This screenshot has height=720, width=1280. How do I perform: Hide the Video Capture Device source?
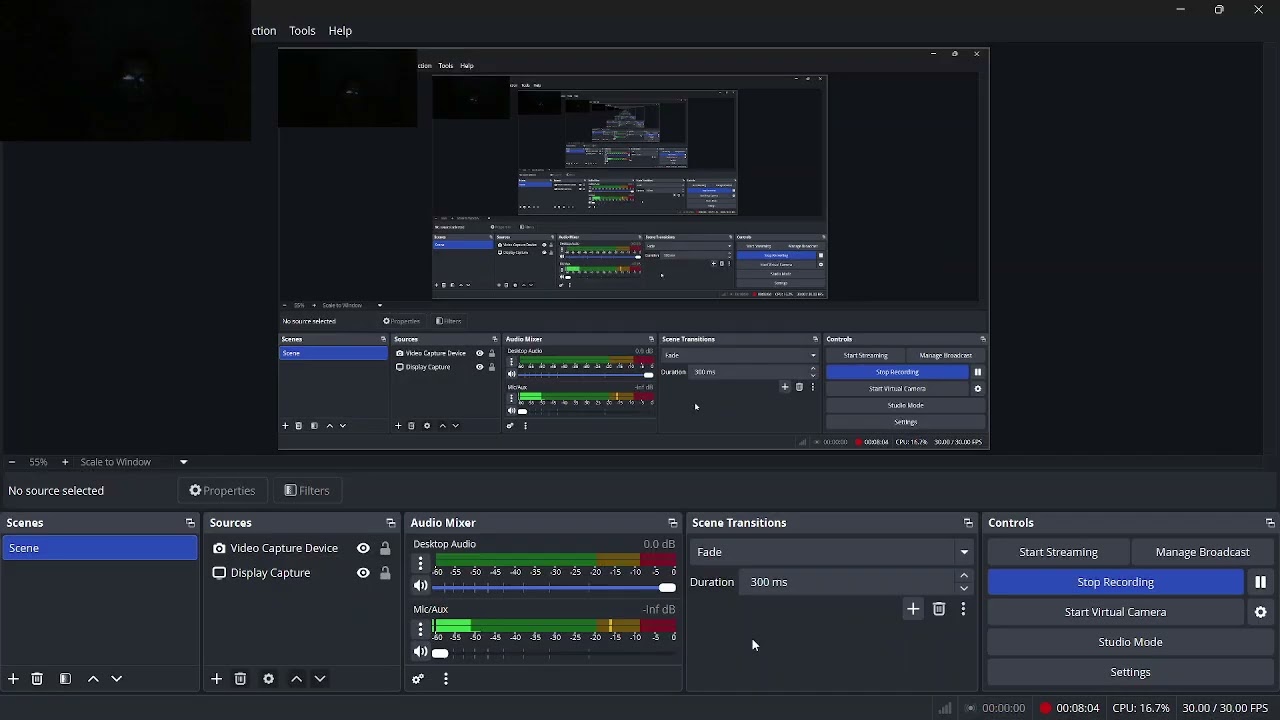[363, 548]
